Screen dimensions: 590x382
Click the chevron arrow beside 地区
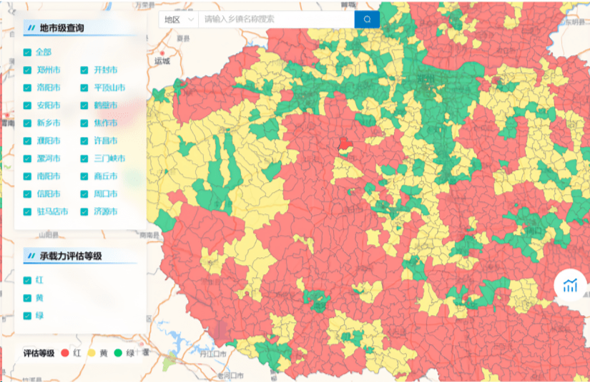click(x=191, y=20)
